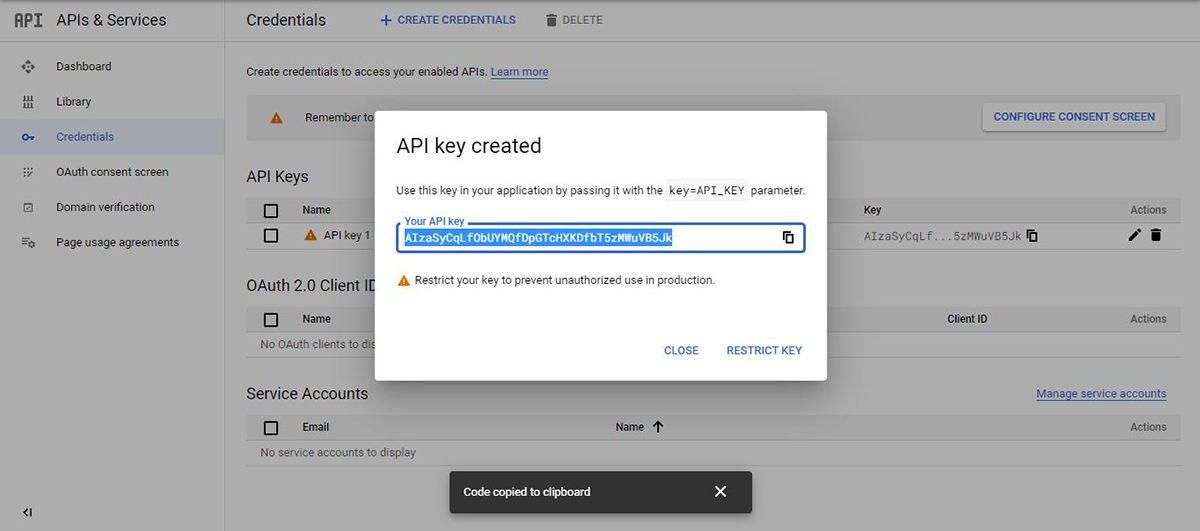This screenshot has height=531, width=1200.
Task: Select all Service Accounts header checkbox
Action: (271, 428)
